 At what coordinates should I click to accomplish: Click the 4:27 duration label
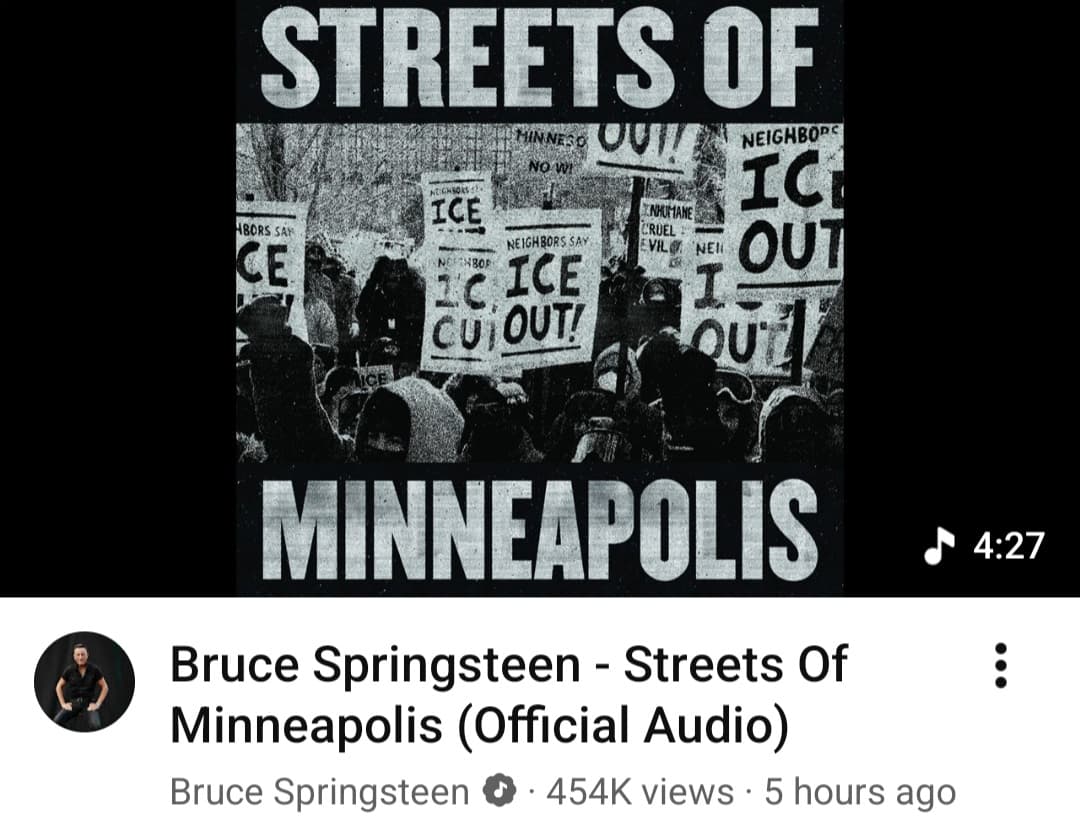click(1009, 546)
